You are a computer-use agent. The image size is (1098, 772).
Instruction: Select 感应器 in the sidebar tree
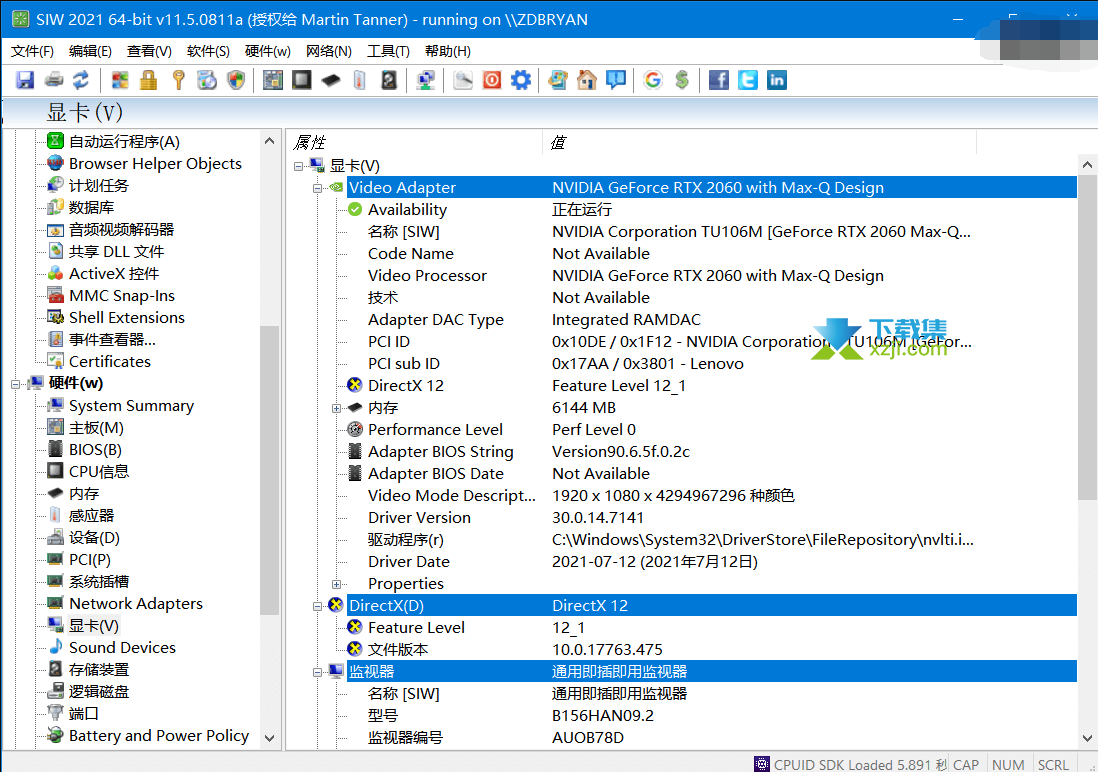click(x=91, y=516)
